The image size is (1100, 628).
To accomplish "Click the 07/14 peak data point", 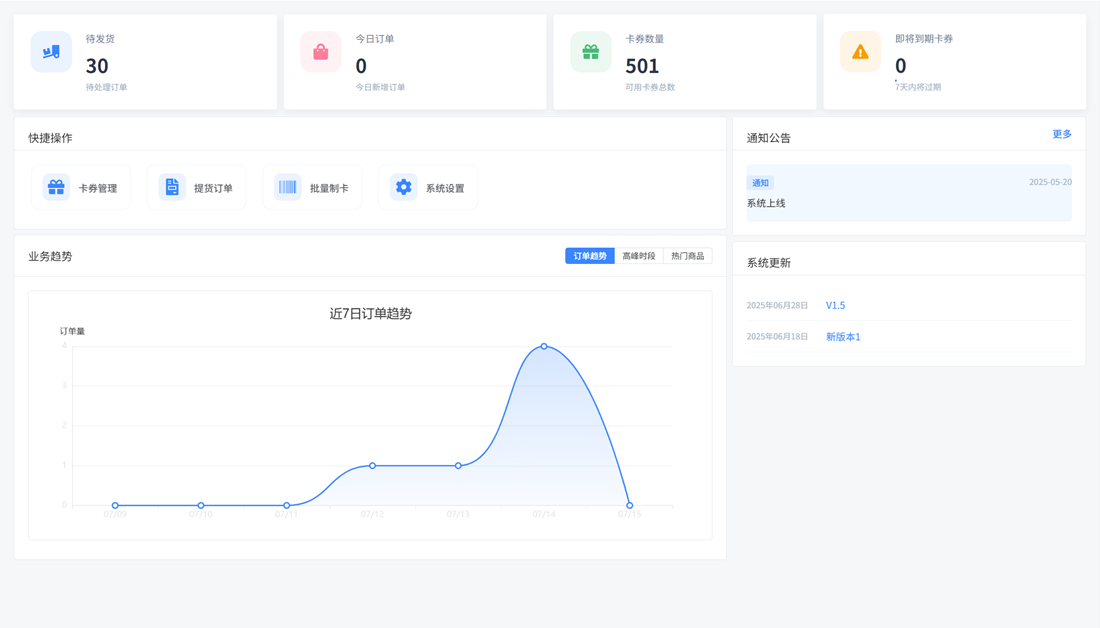I will pyautogui.click(x=544, y=346).
